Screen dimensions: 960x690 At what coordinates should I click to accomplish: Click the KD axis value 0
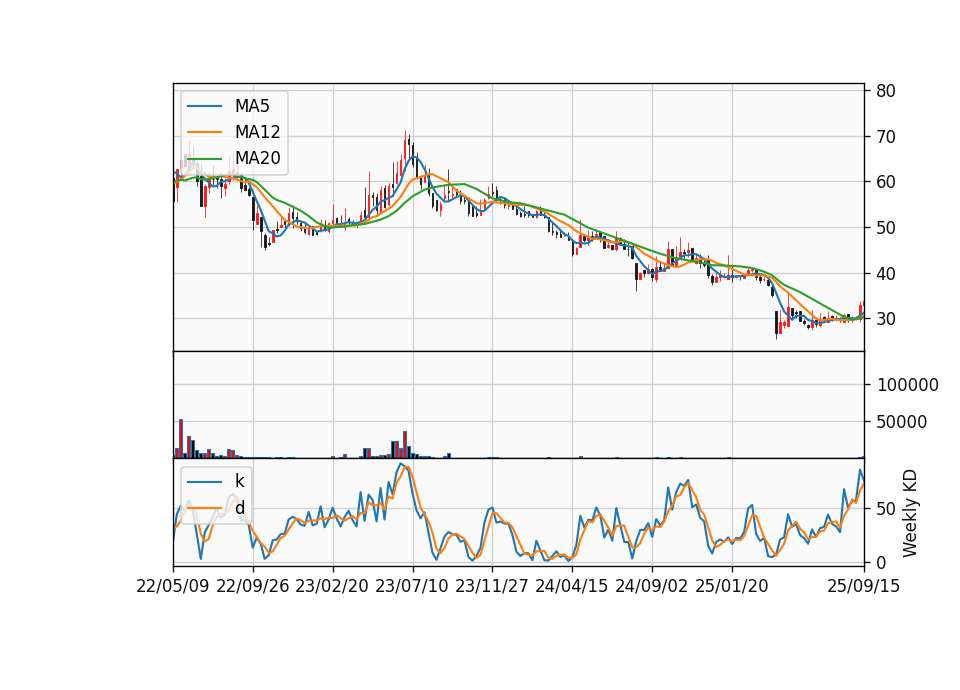pyautogui.click(x=882, y=562)
